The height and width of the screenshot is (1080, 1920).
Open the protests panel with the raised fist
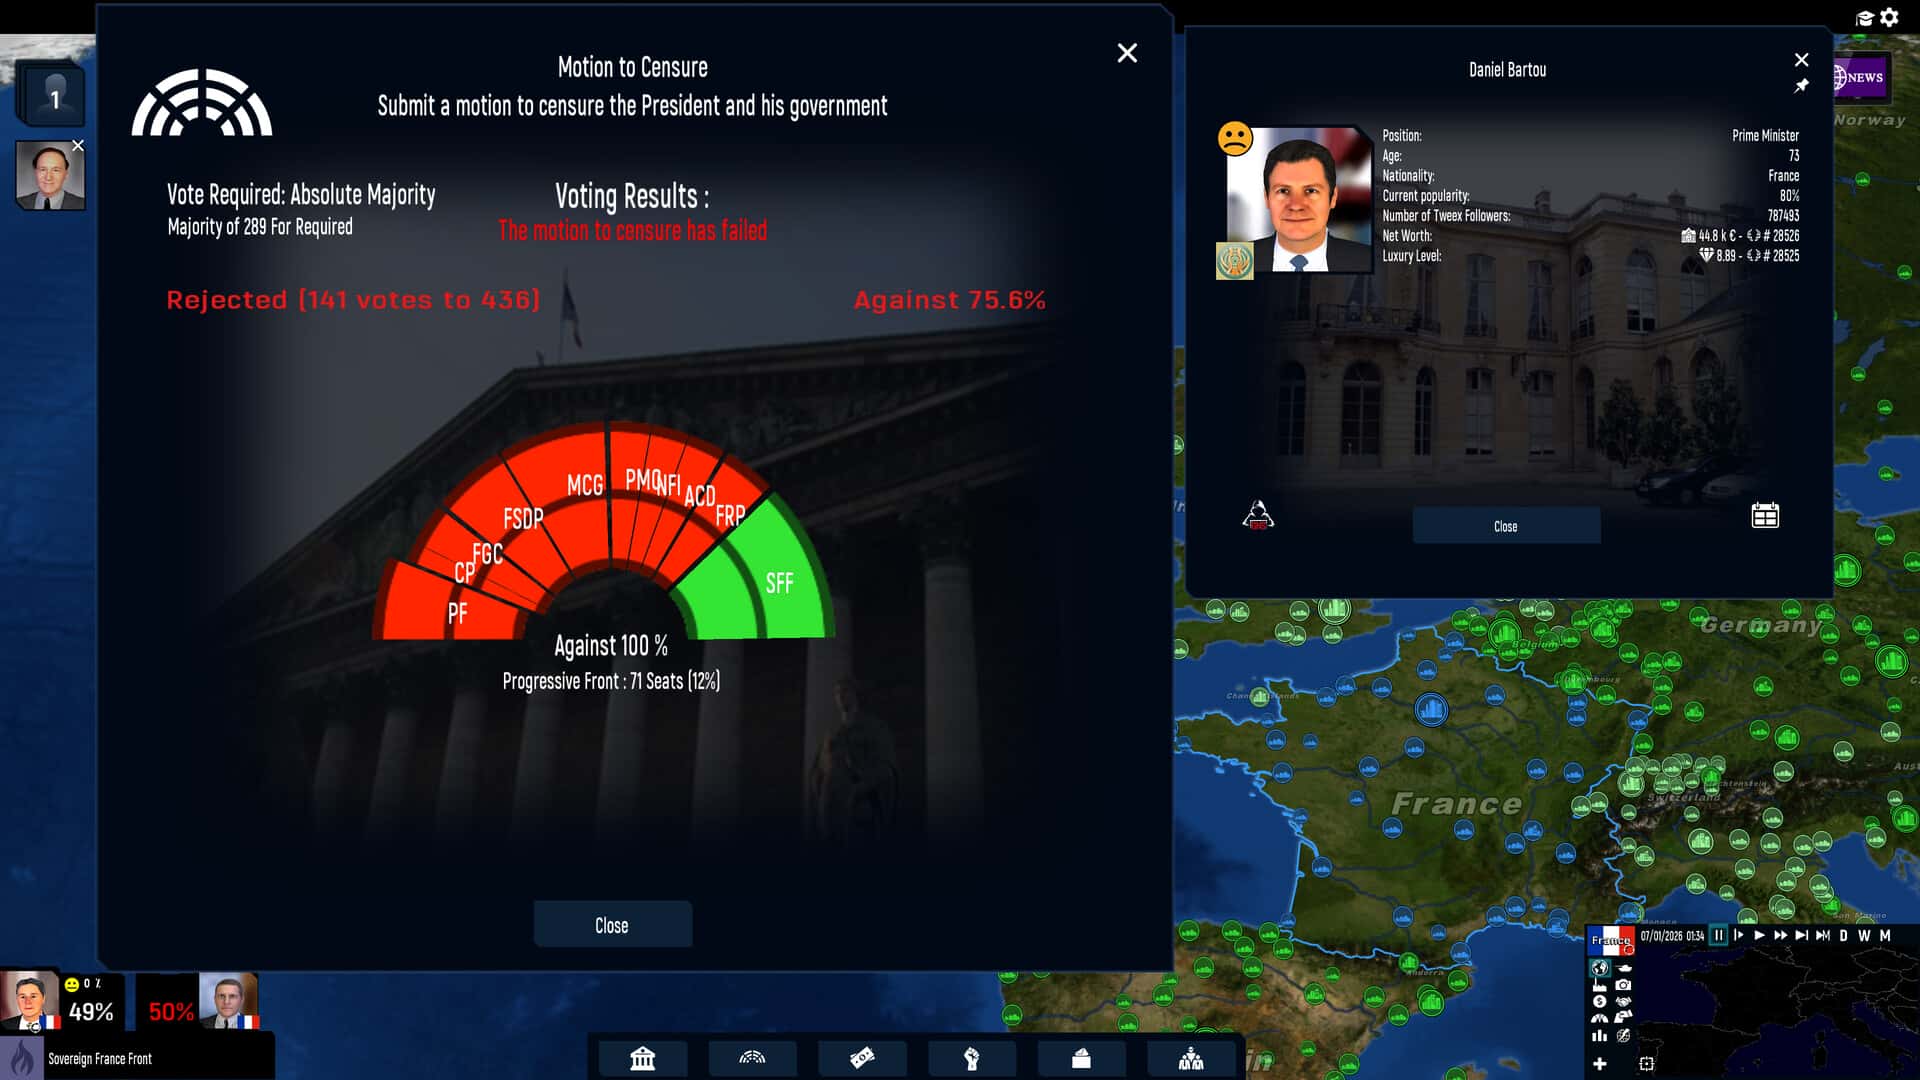[971, 1057]
